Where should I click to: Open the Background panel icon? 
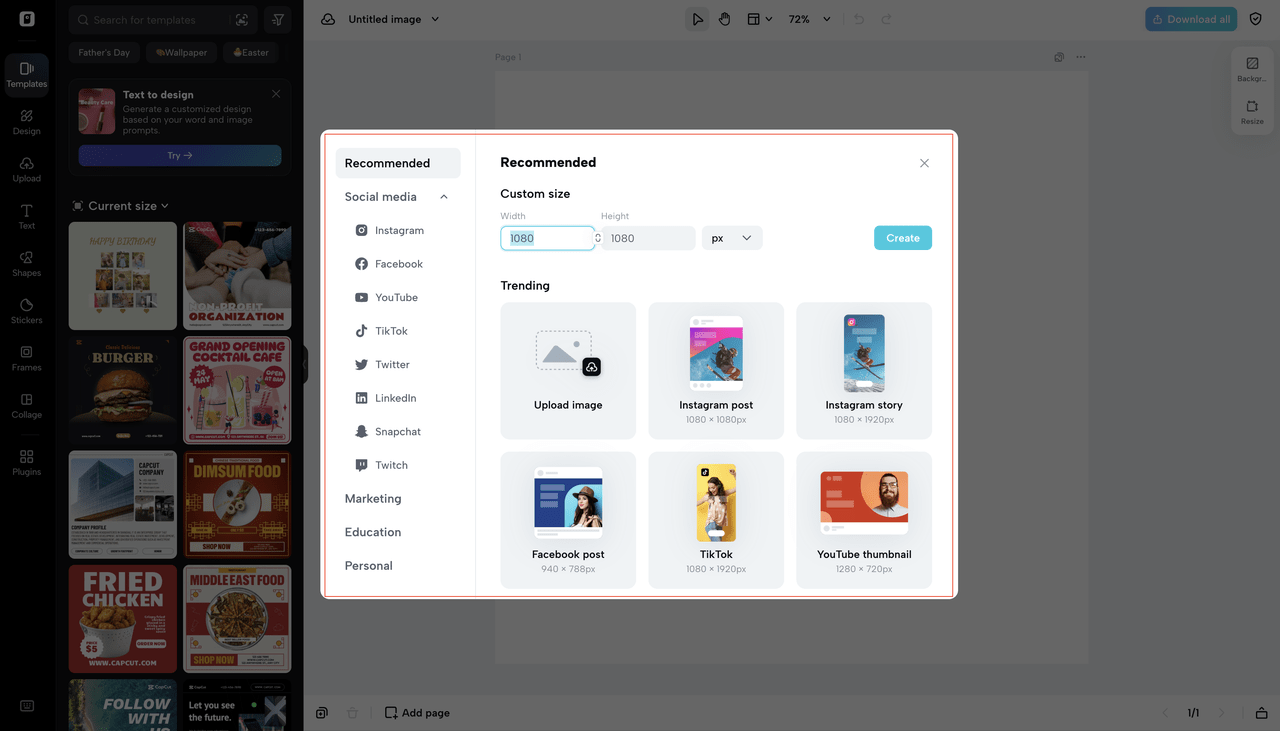[x=1252, y=69]
